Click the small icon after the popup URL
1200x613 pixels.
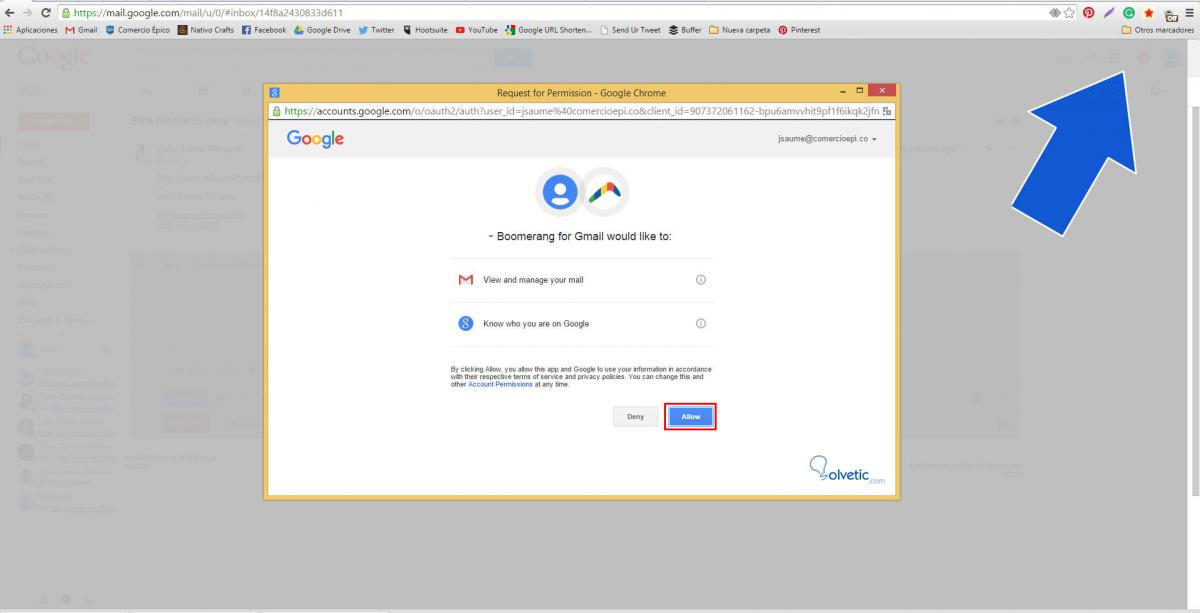tap(887, 111)
